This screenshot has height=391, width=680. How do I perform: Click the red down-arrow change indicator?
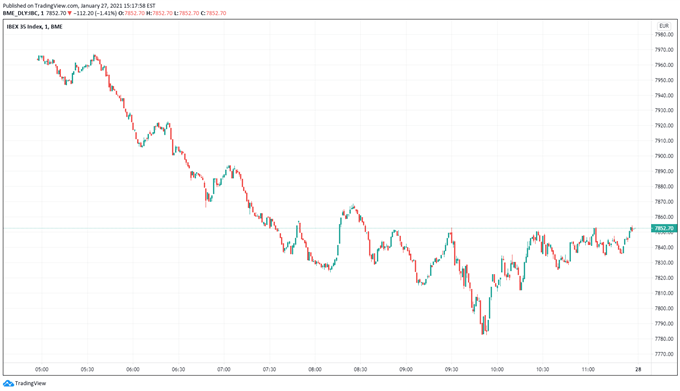point(69,13)
